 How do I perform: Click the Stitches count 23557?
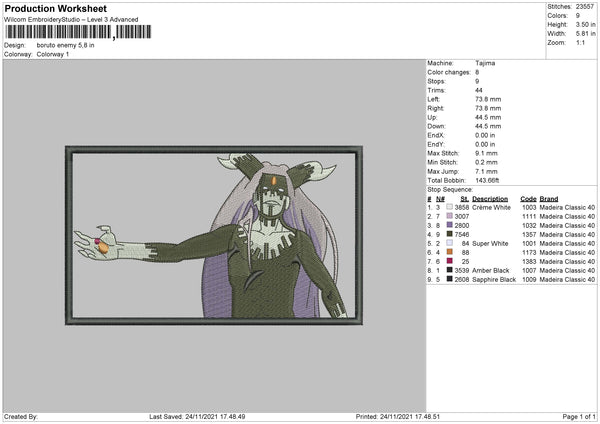point(585,7)
